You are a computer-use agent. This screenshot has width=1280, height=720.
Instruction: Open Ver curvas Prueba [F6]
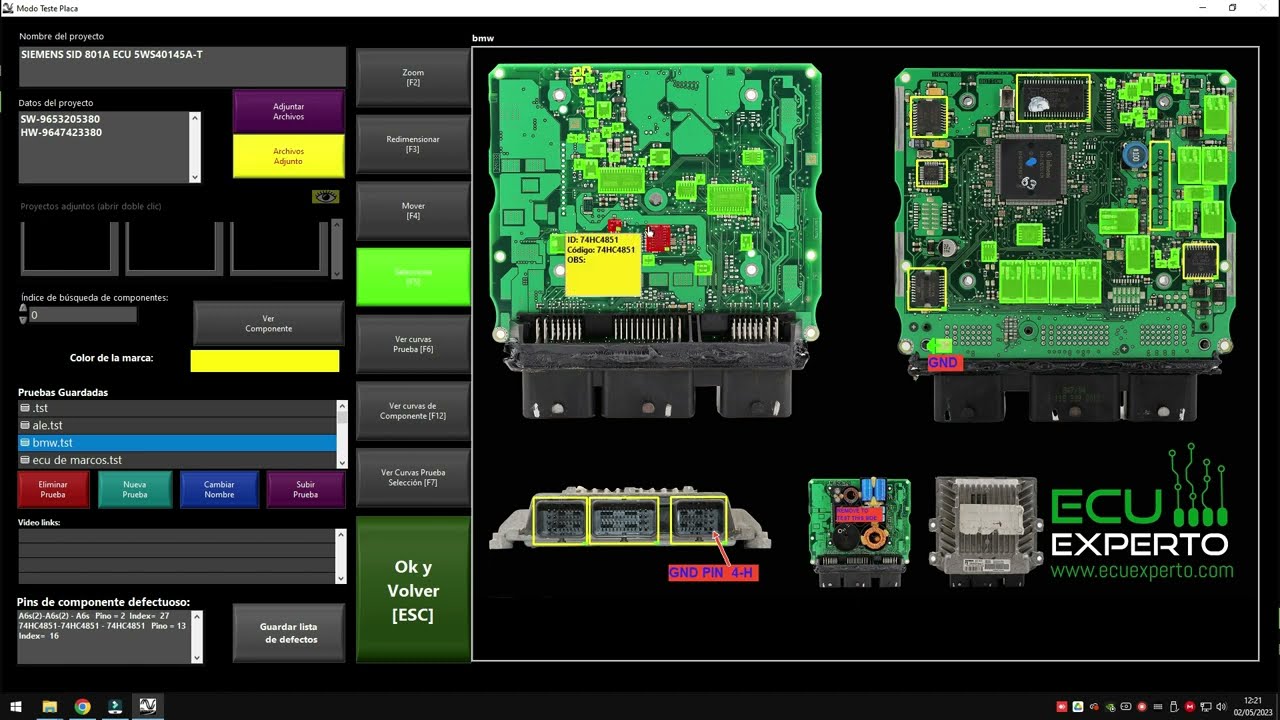tap(413, 344)
